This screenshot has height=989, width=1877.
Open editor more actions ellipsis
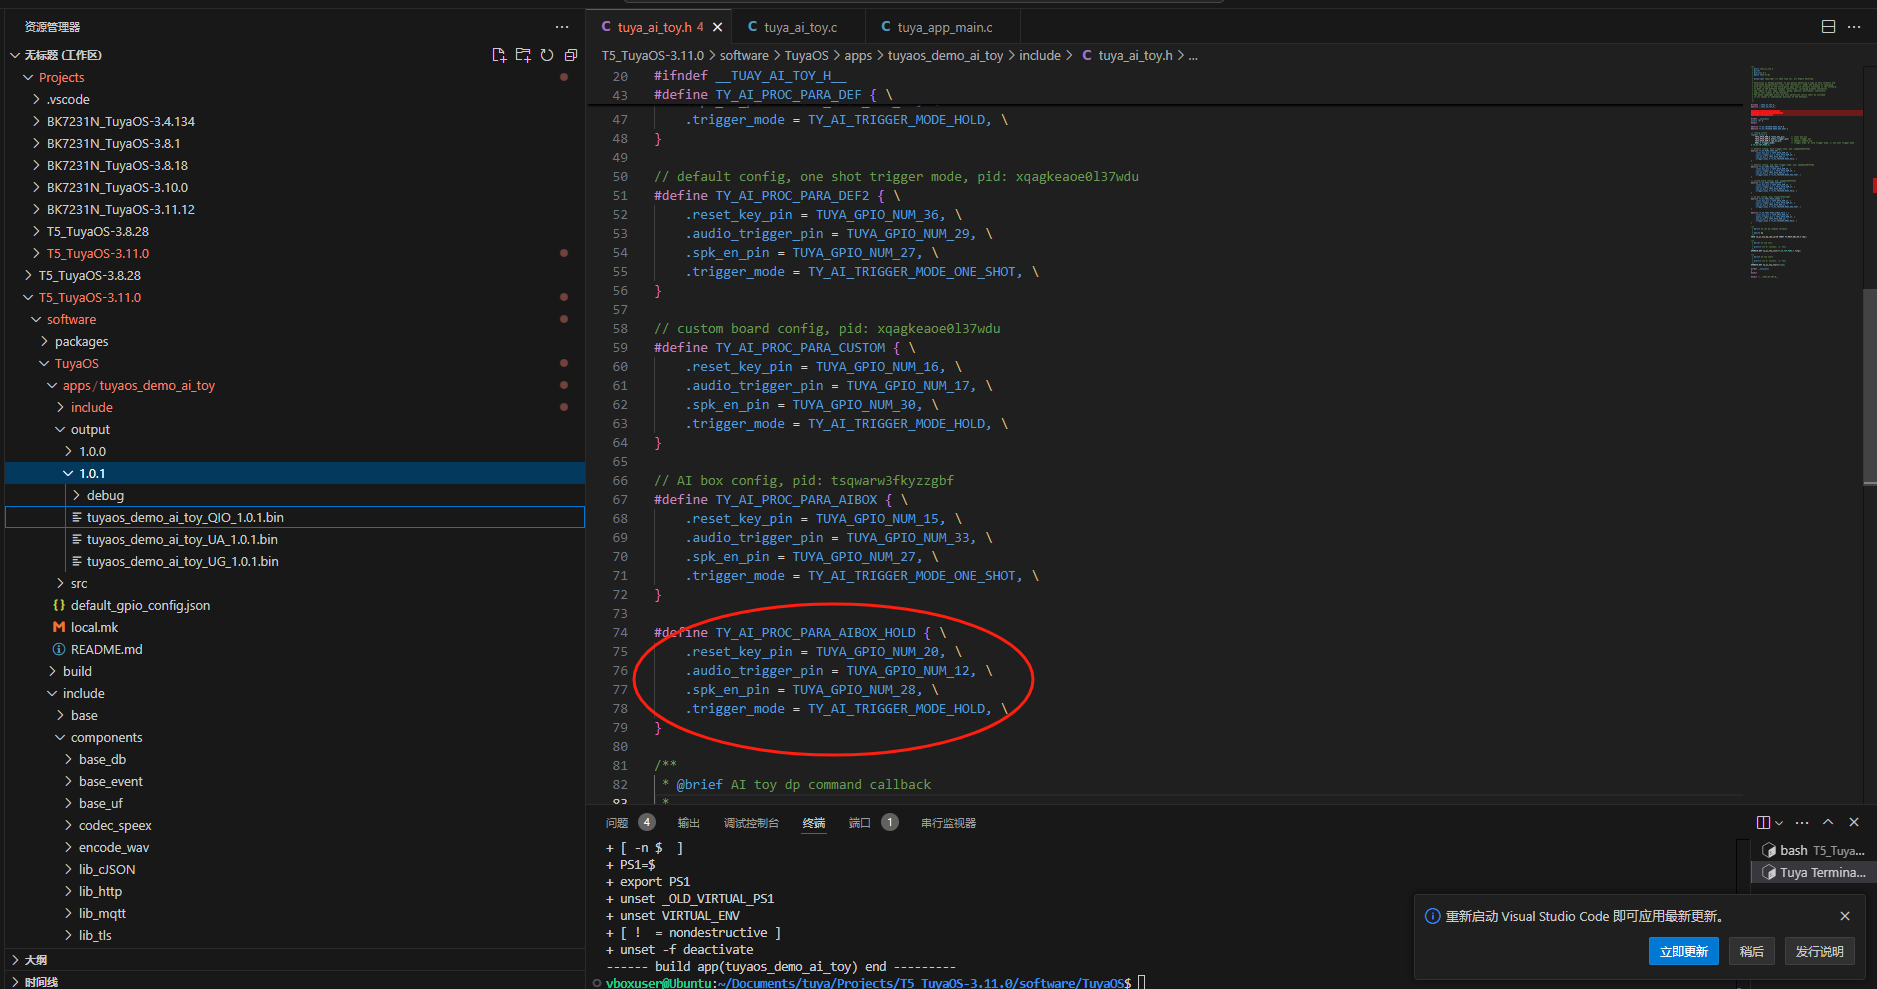(1854, 27)
